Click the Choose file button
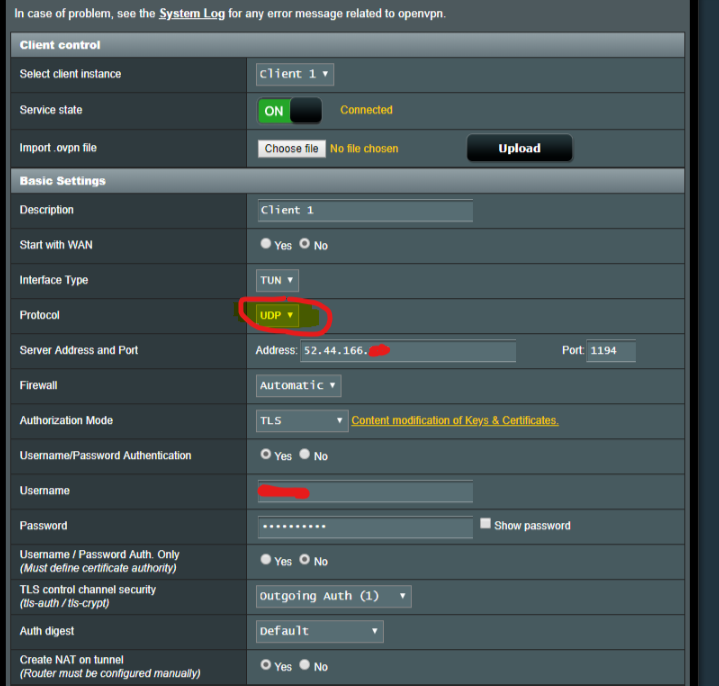Screen dimensions: 719x686 click(x=291, y=148)
